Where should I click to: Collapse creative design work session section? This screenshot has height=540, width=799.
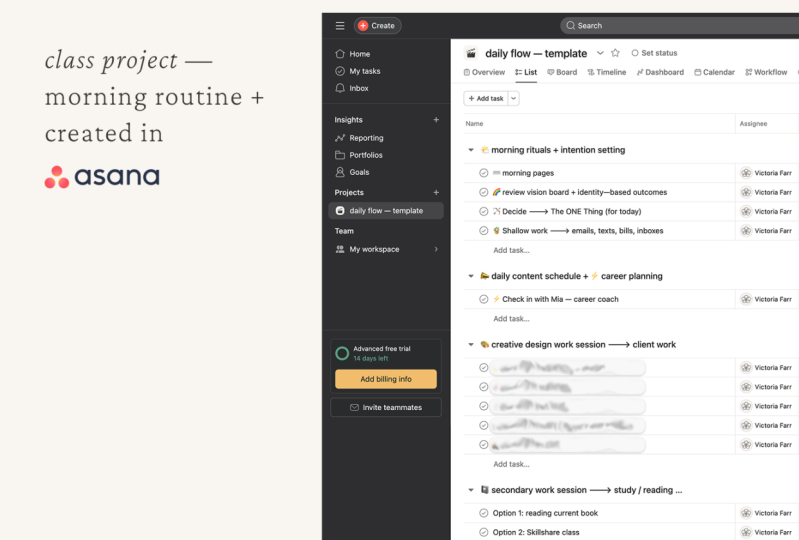pyautogui.click(x=471, y=345)
